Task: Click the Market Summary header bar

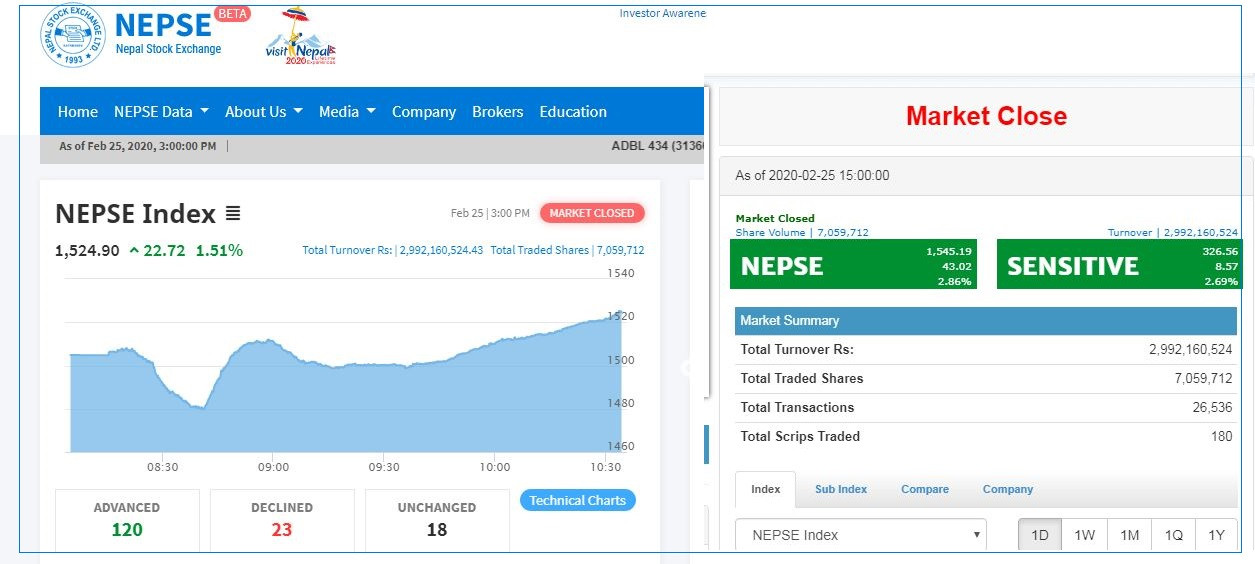Action: [x=985, y=321]
